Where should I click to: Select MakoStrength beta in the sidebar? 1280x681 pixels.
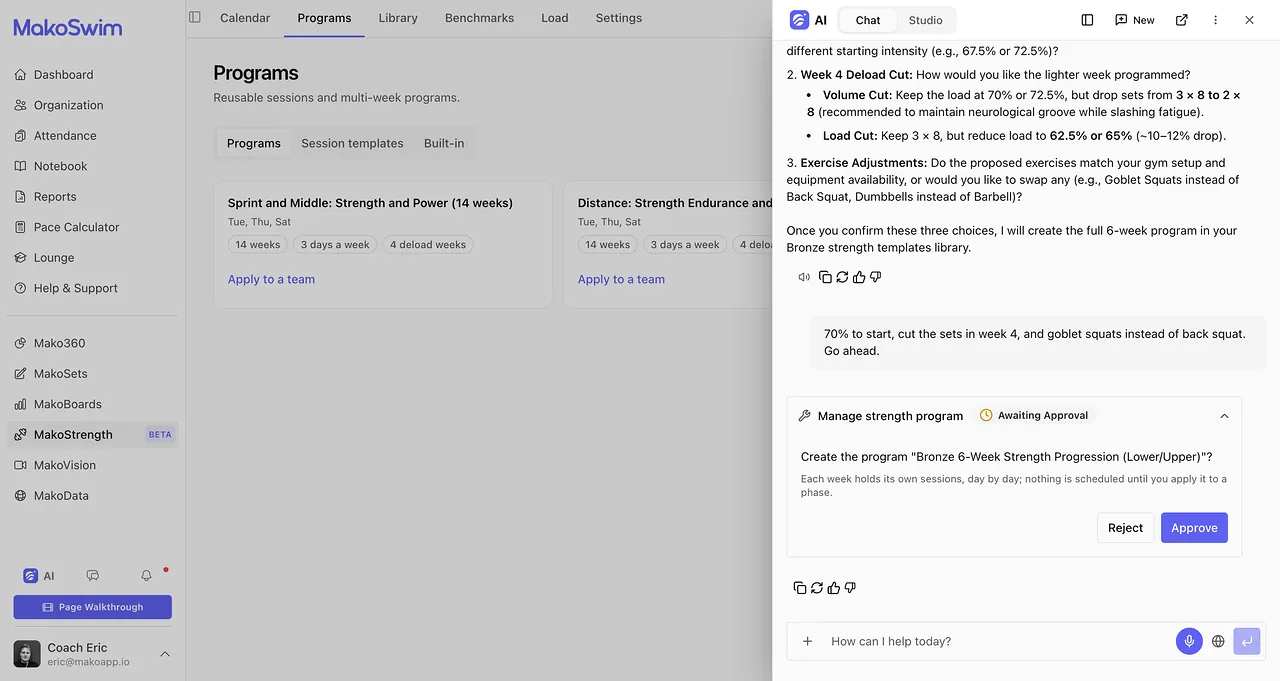(92, 435)
